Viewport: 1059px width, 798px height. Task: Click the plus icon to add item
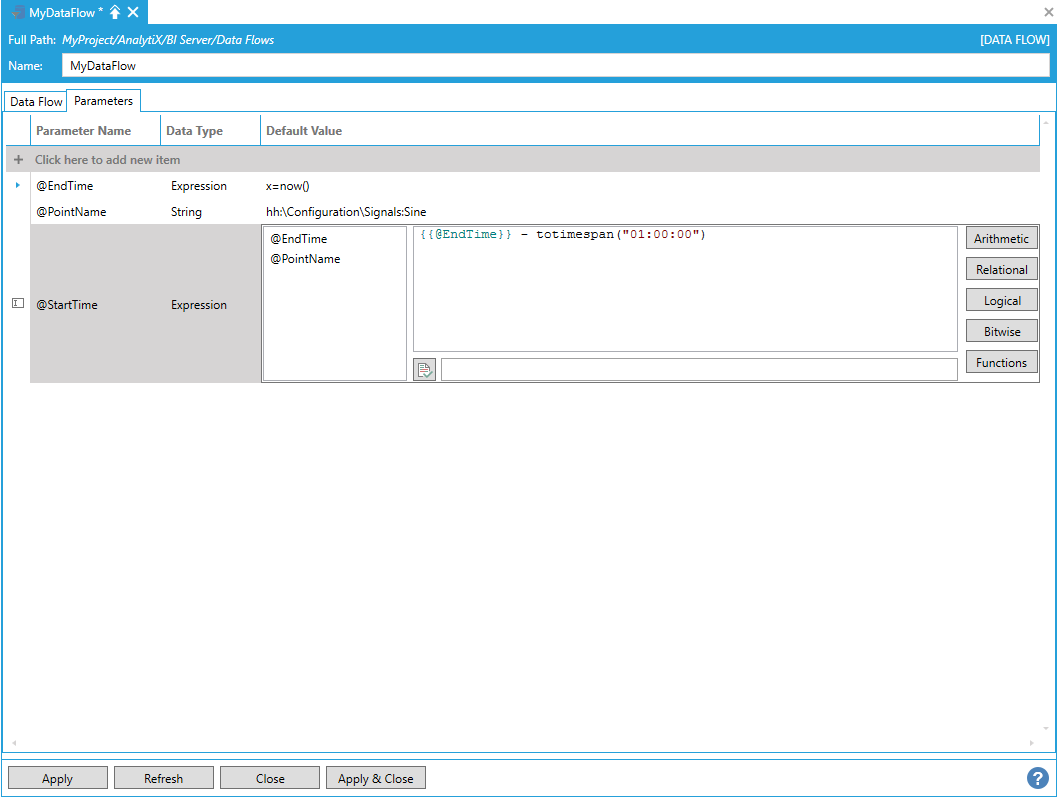[x=18, y=160]
